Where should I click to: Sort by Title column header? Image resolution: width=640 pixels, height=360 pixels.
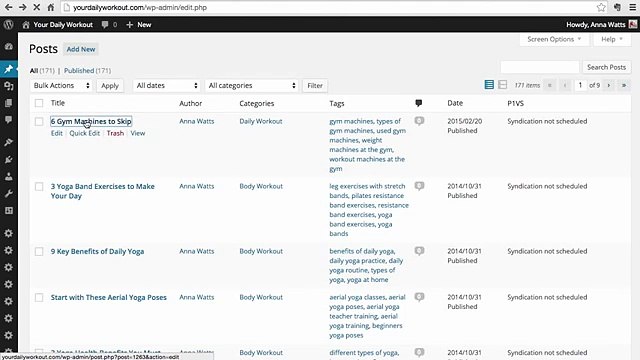[x=58, y=103]
